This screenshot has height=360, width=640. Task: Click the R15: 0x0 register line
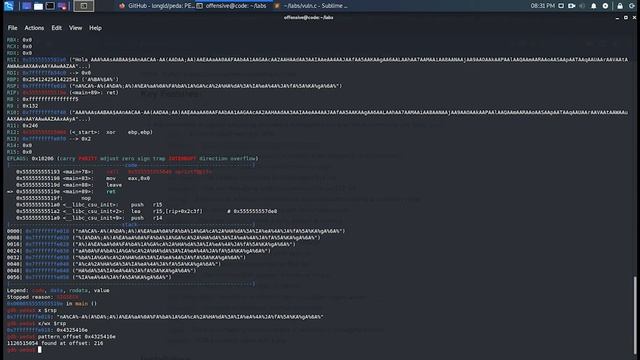19,151
